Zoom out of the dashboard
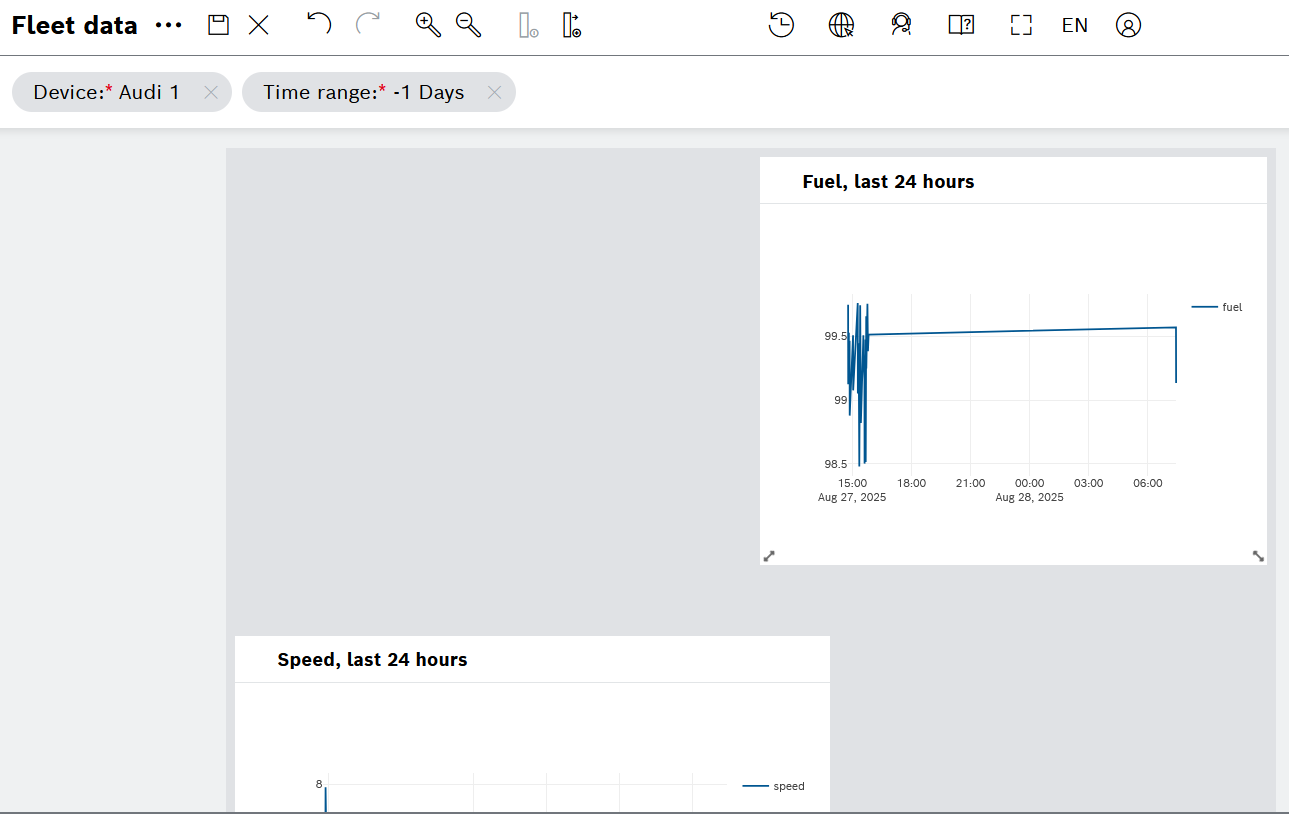Screen dimensions: 1289x815 coord(468,26)
